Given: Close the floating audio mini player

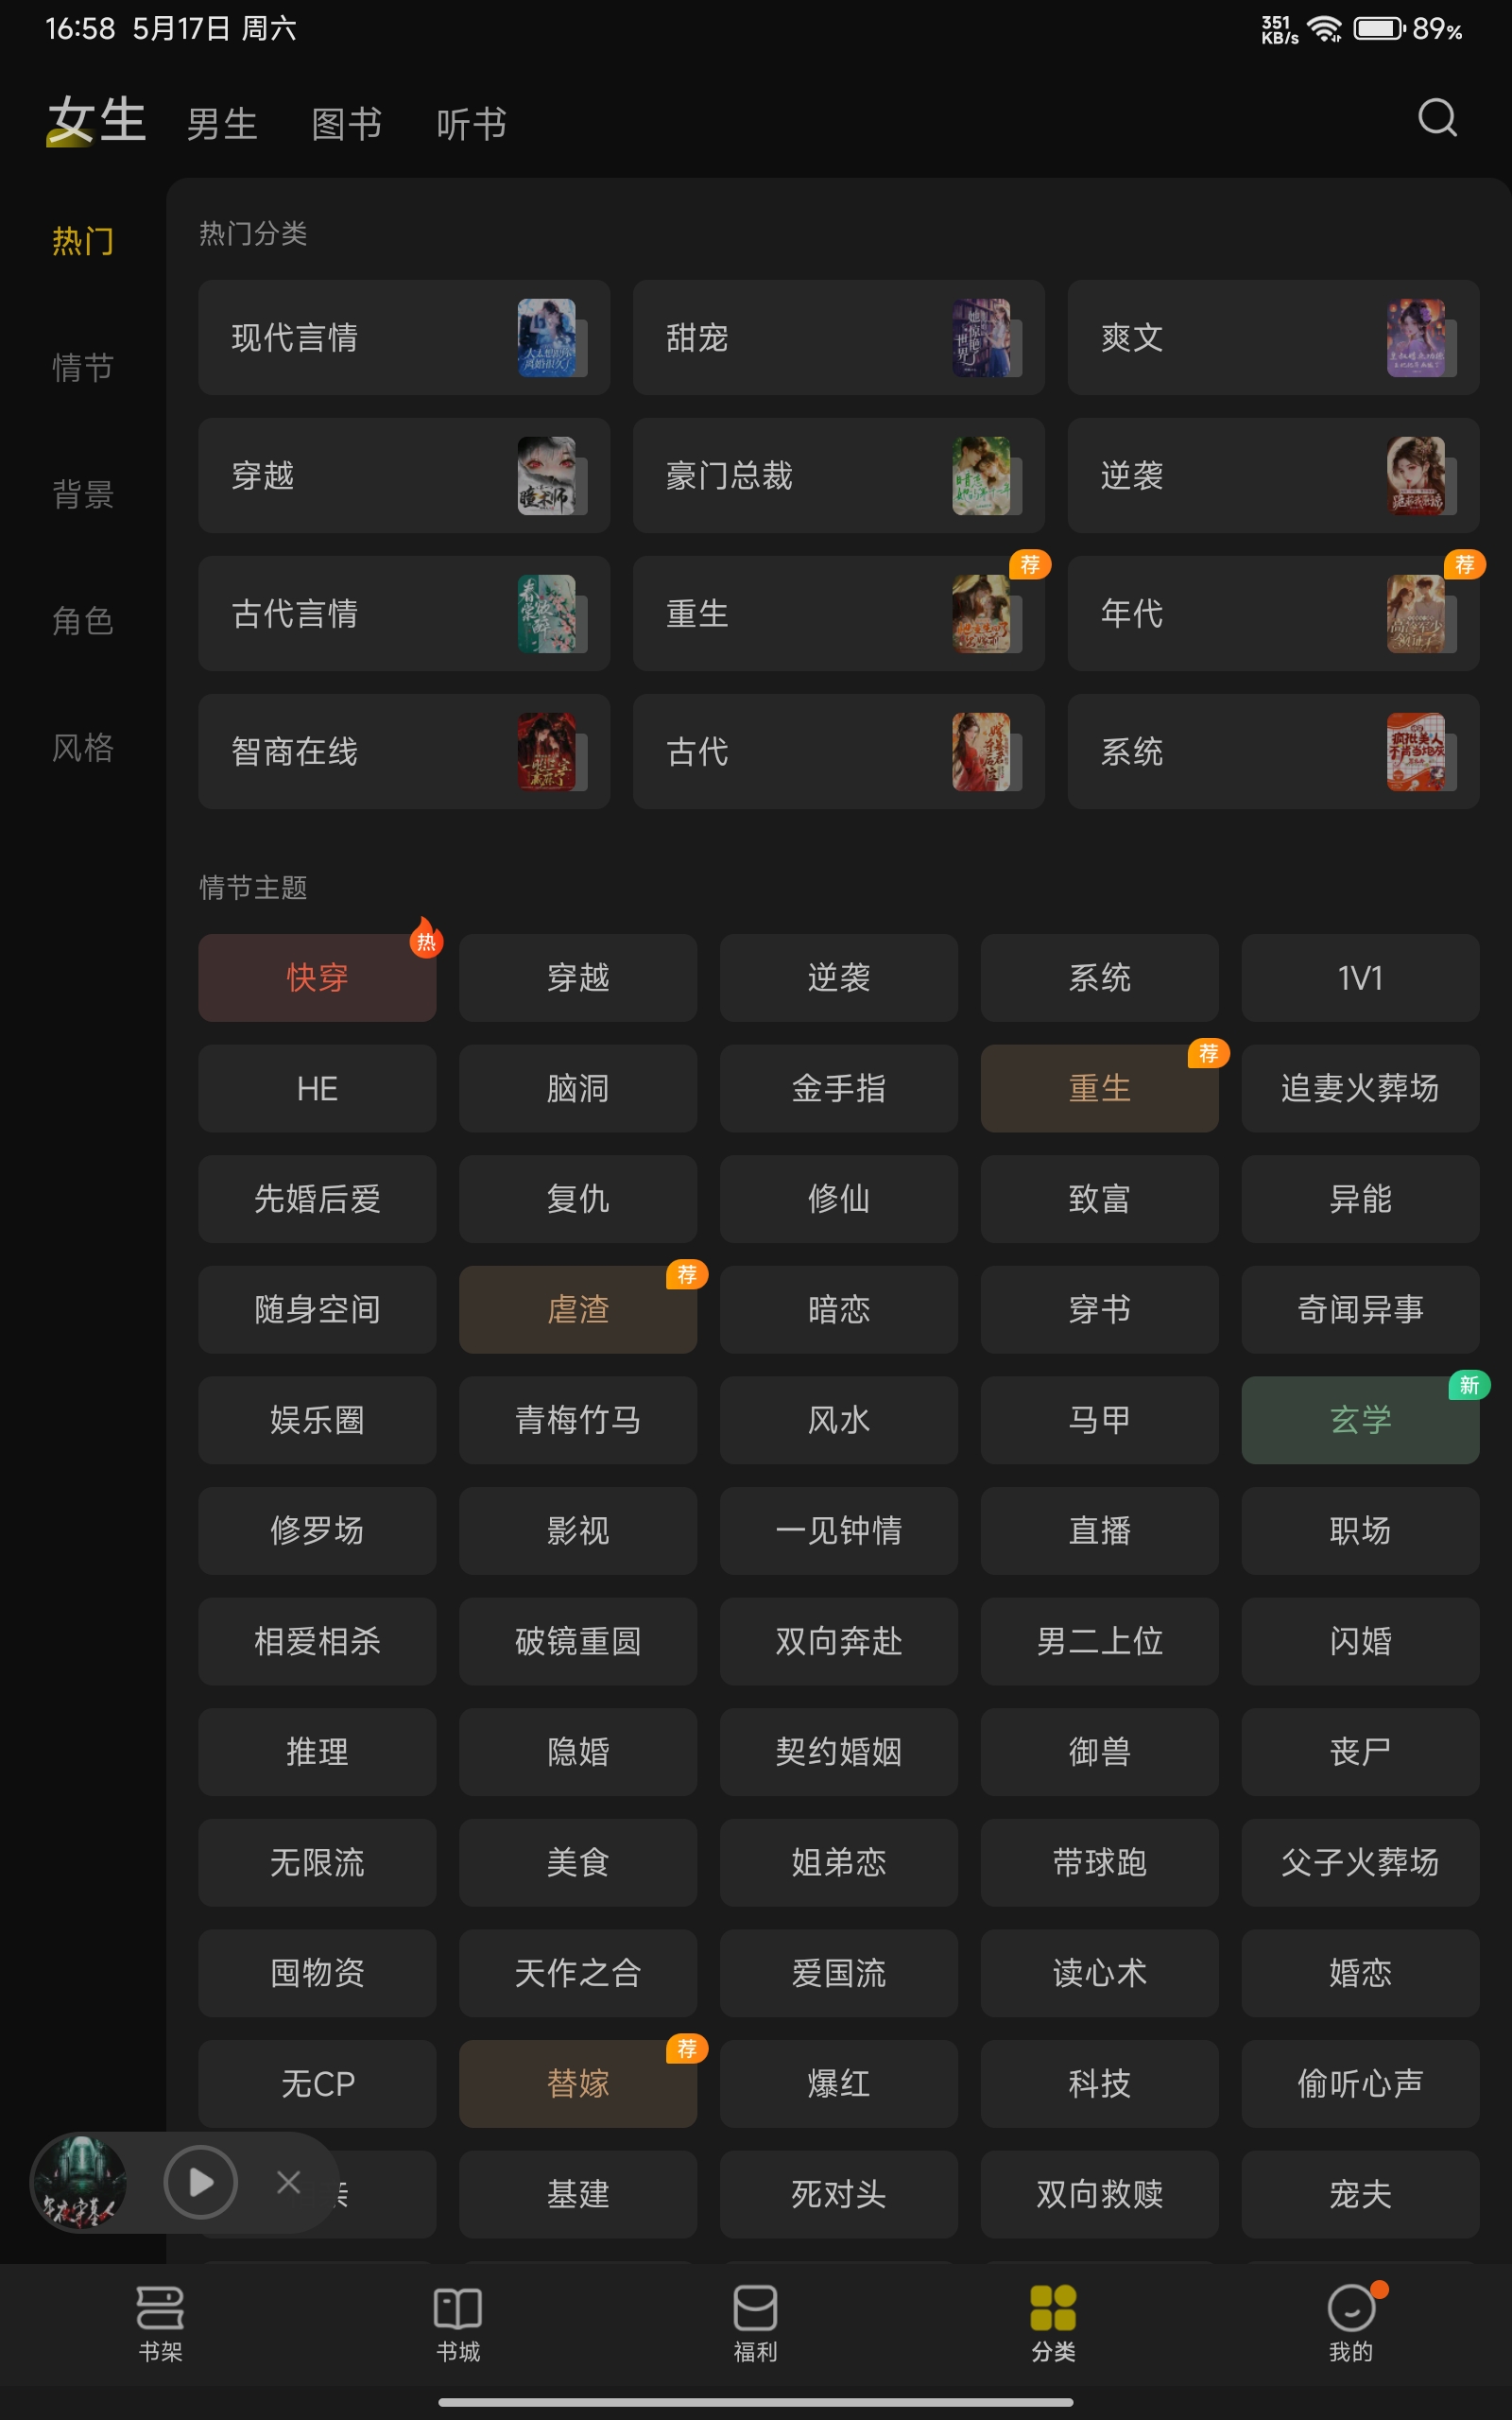Looking at the screenshot, I should (x=288, y=2182).
